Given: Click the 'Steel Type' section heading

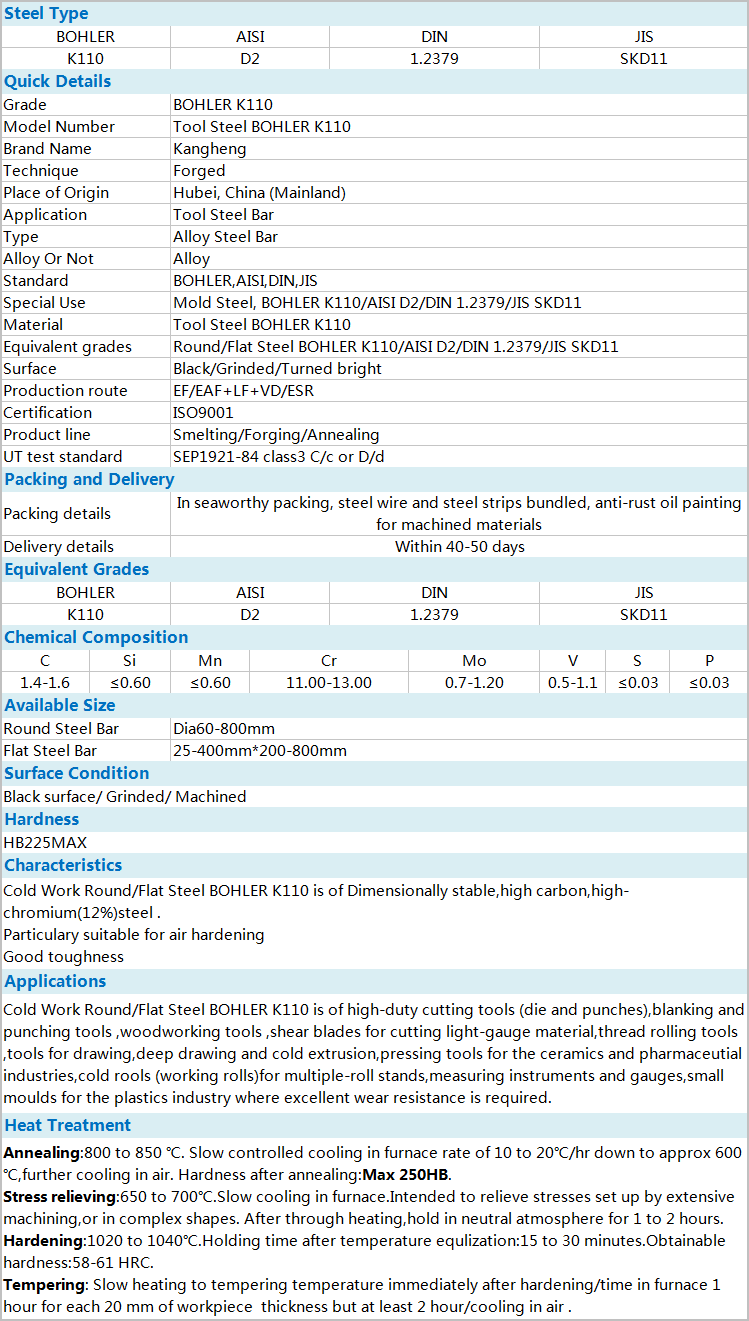Looking at the screenshot, I should pos(46,13).
